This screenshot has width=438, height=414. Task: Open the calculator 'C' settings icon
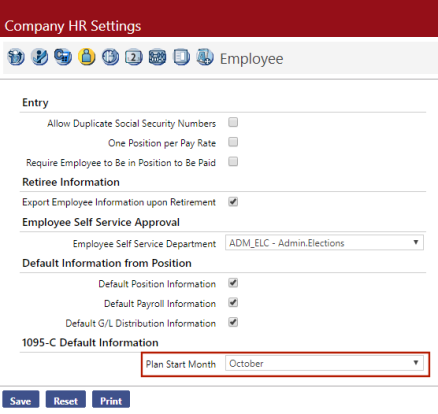(x=63, y=57)
